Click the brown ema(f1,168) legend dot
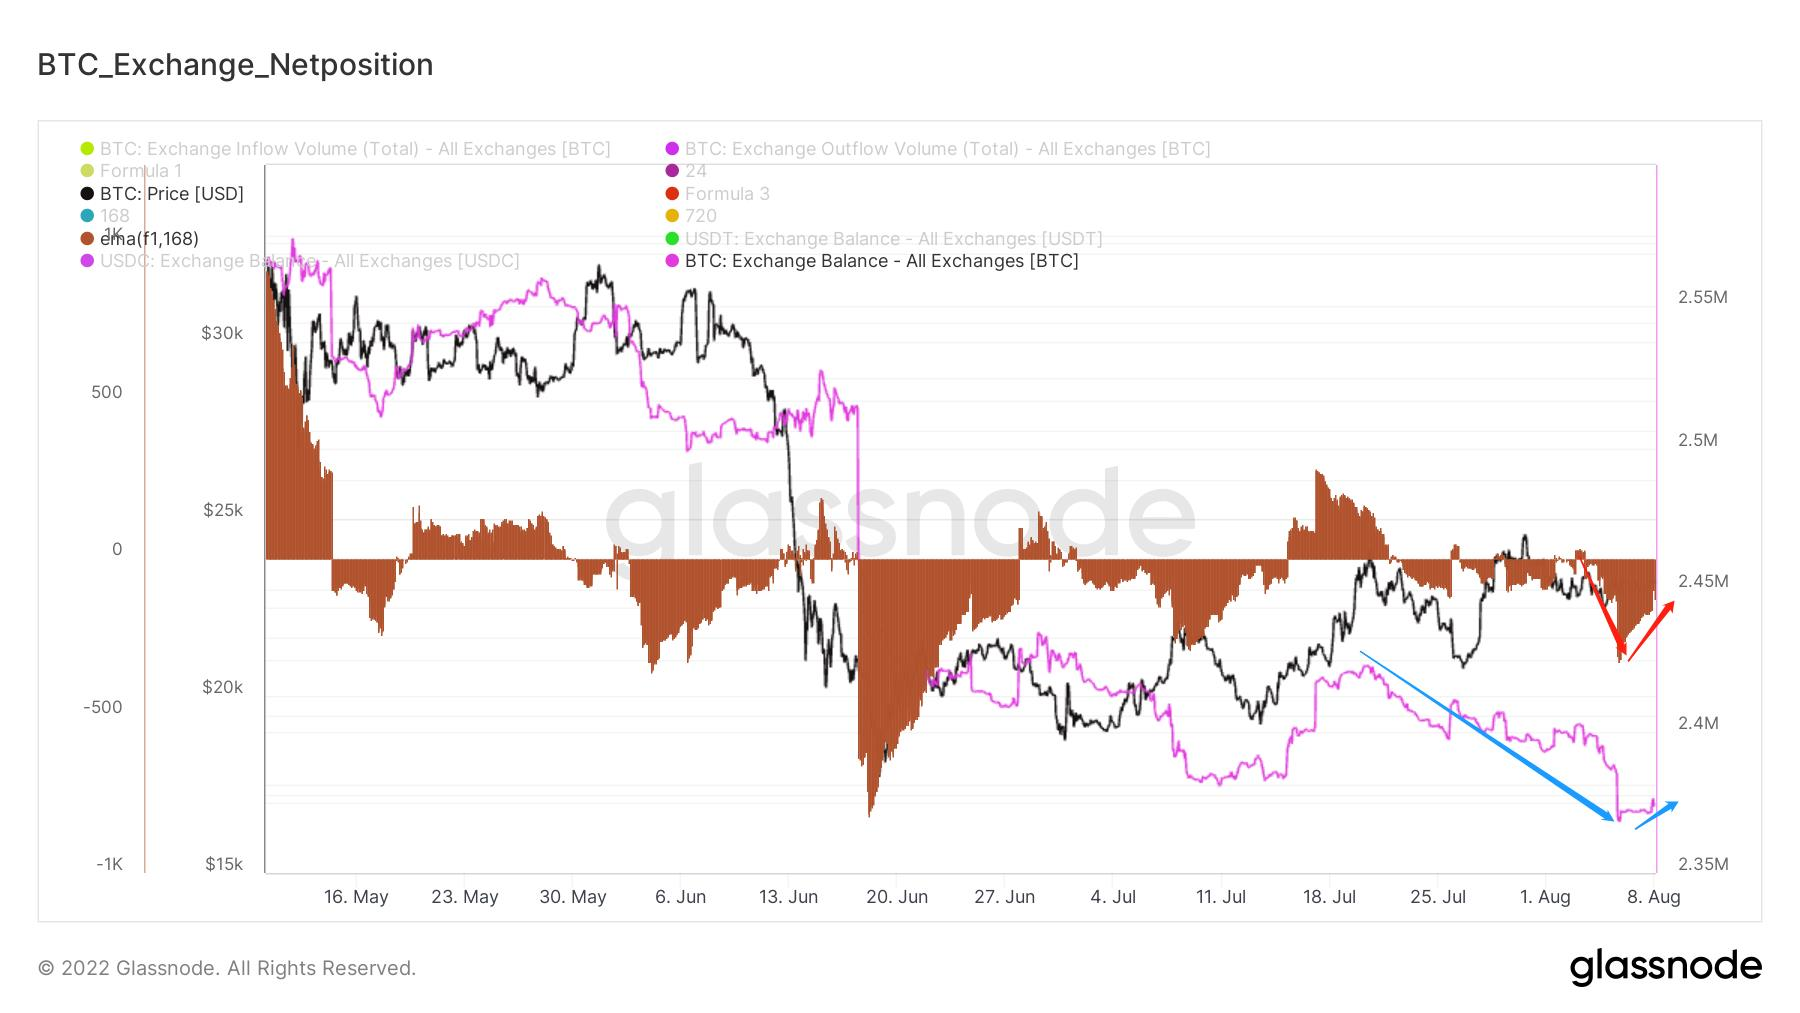The width and height of the screenshot is (1800, 1013). (x=88, y=239)
